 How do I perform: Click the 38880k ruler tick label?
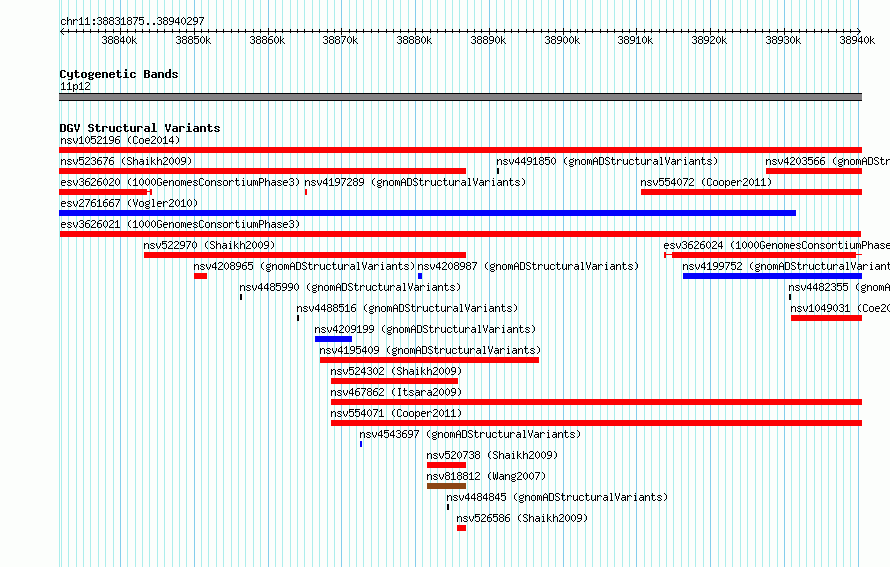point(414,40)
